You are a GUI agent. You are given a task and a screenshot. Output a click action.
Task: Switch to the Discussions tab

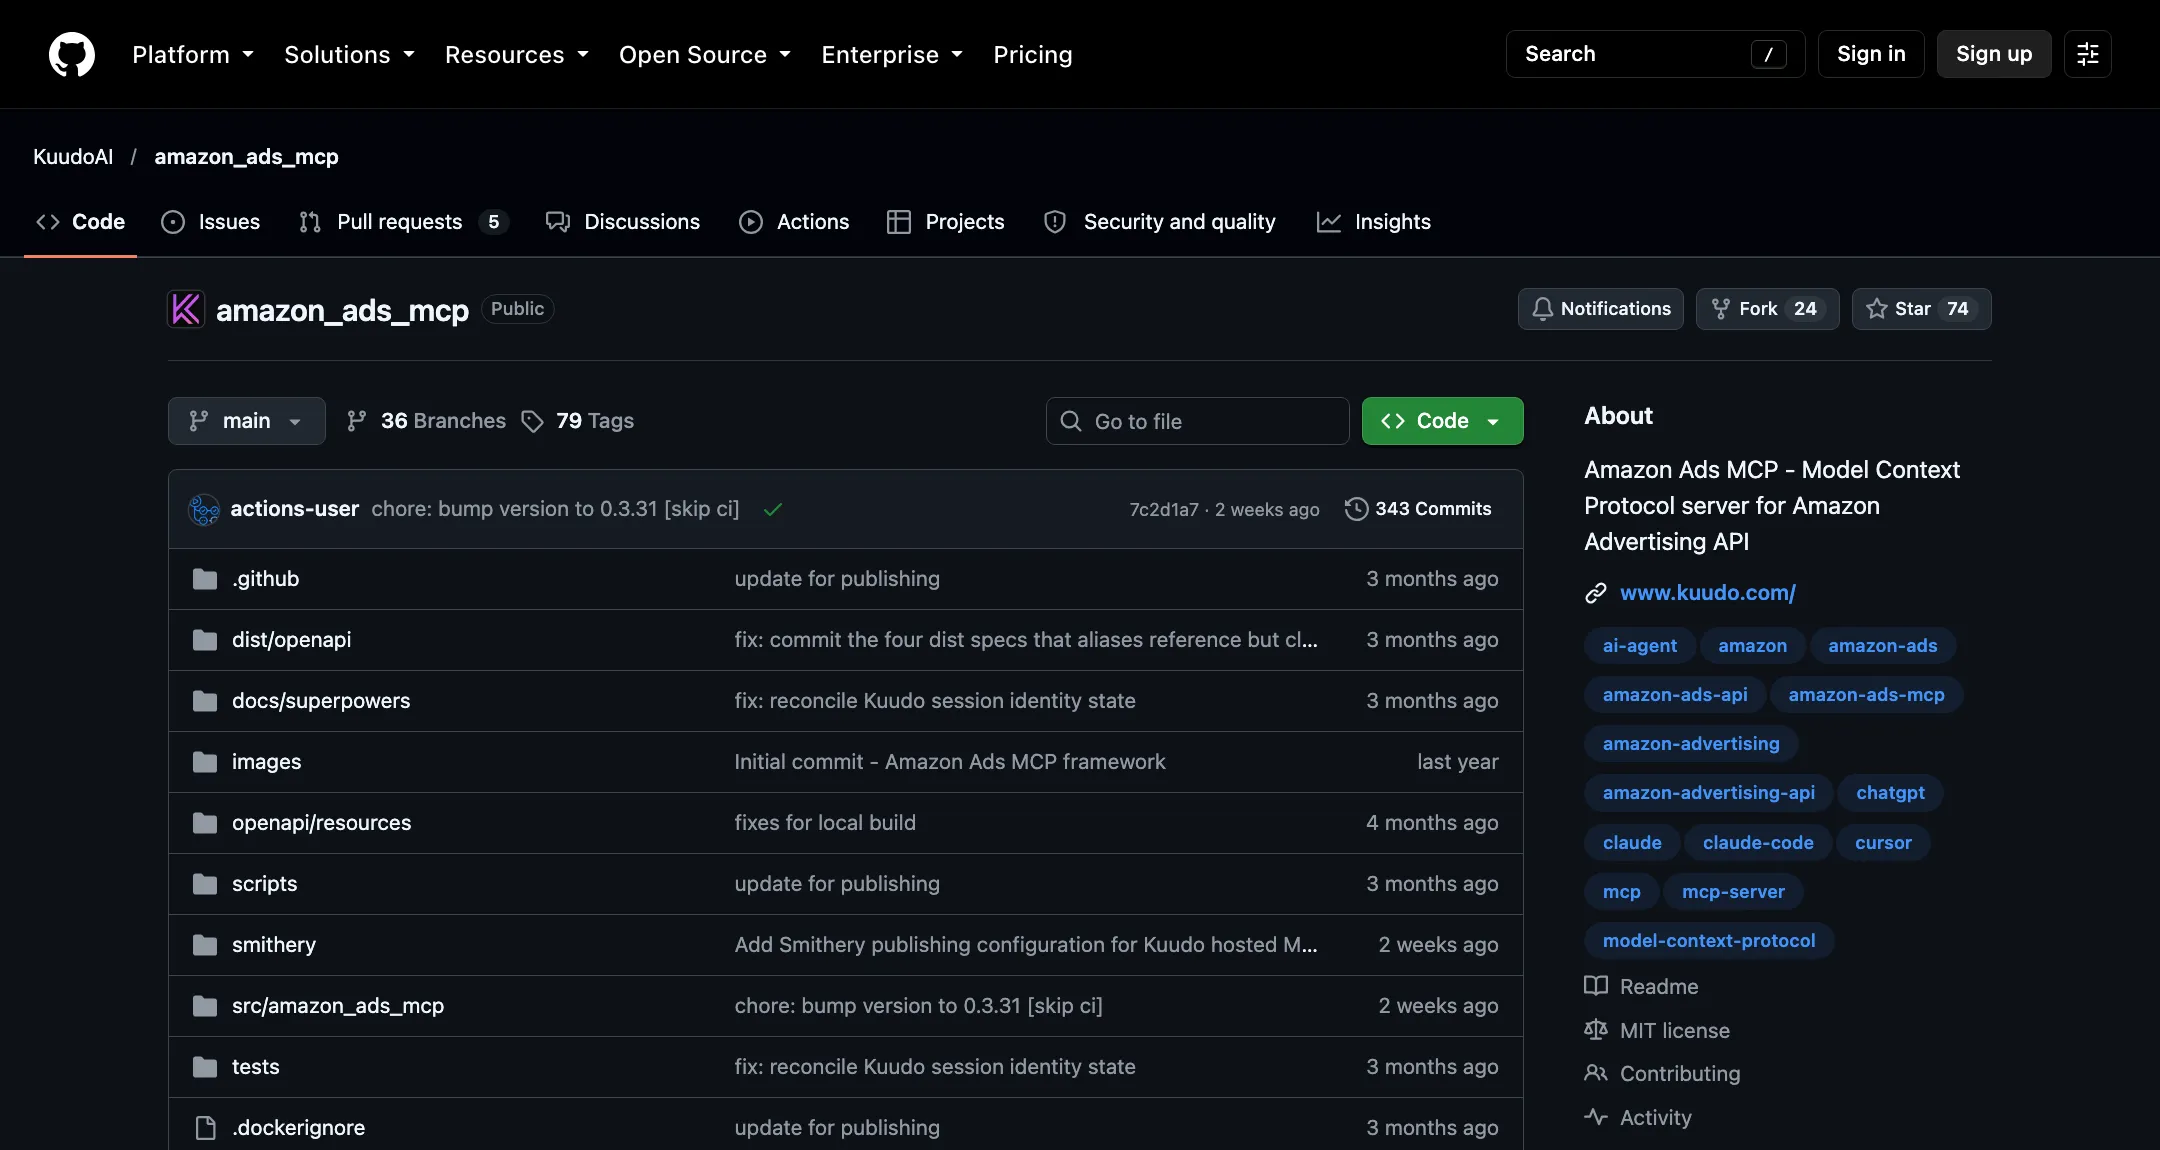[623, 222]
